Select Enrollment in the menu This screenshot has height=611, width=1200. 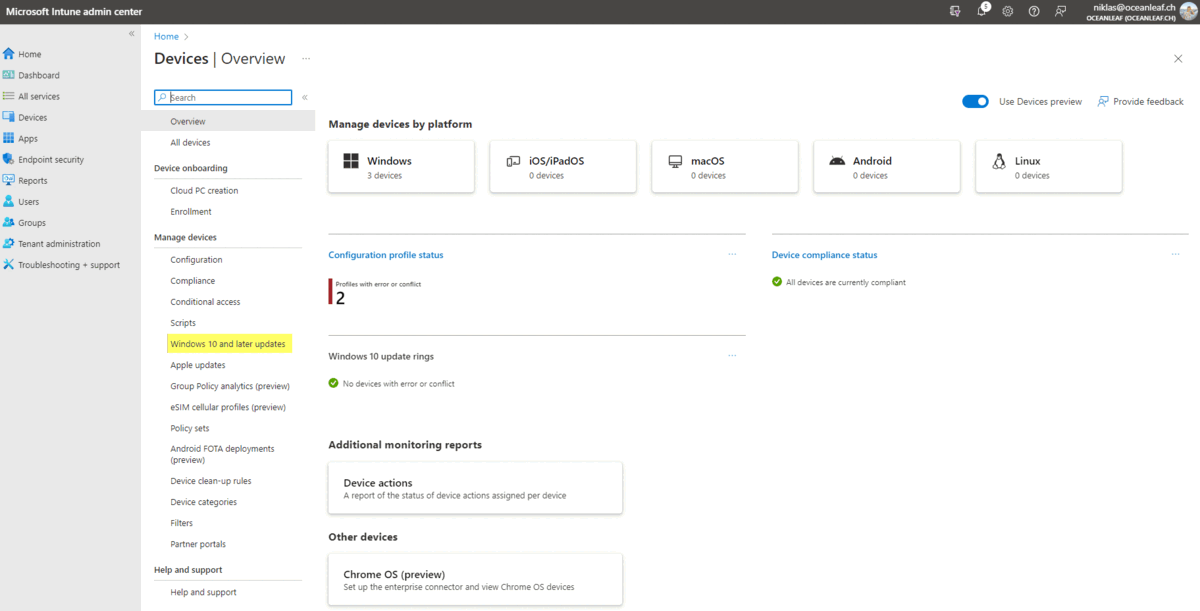(191, 211)
